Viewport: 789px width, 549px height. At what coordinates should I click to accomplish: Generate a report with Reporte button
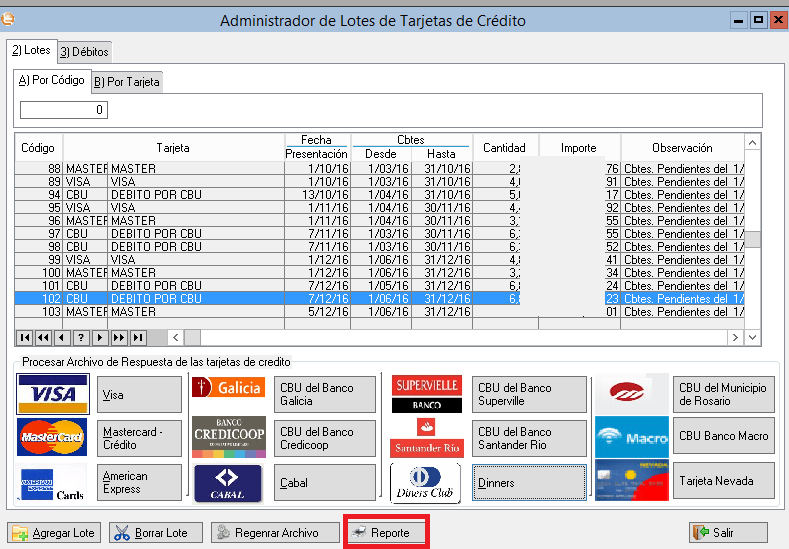coord(386,533)
